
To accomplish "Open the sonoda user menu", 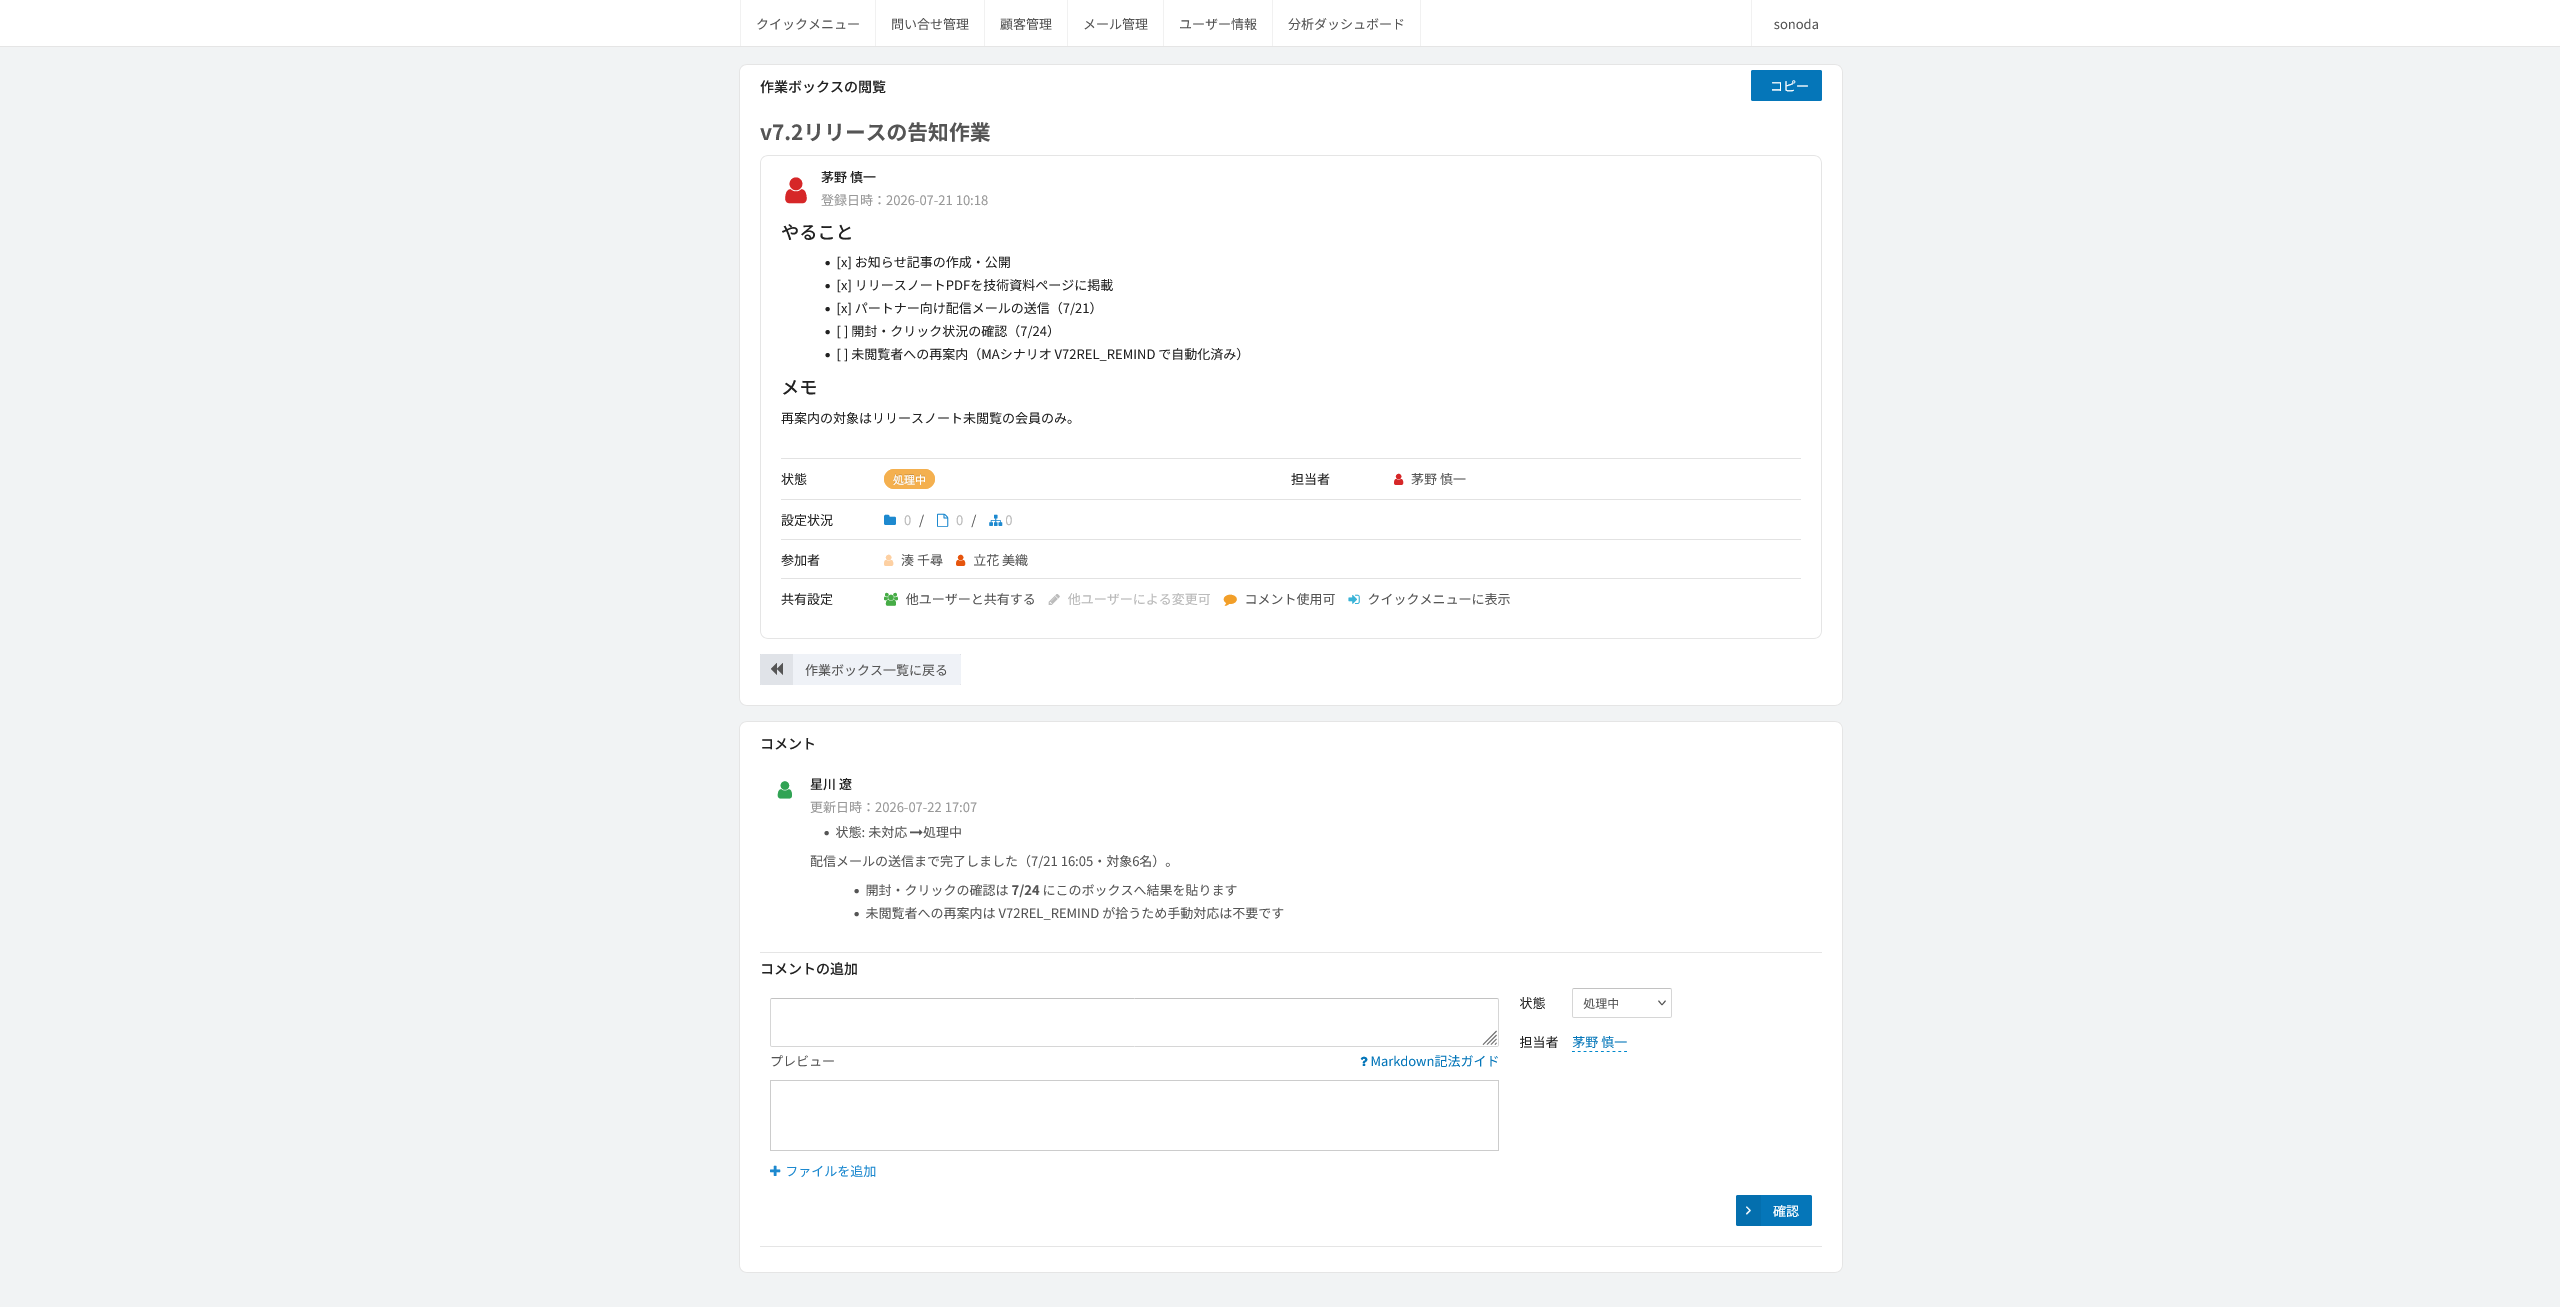I will click(x=1795, y=24).
